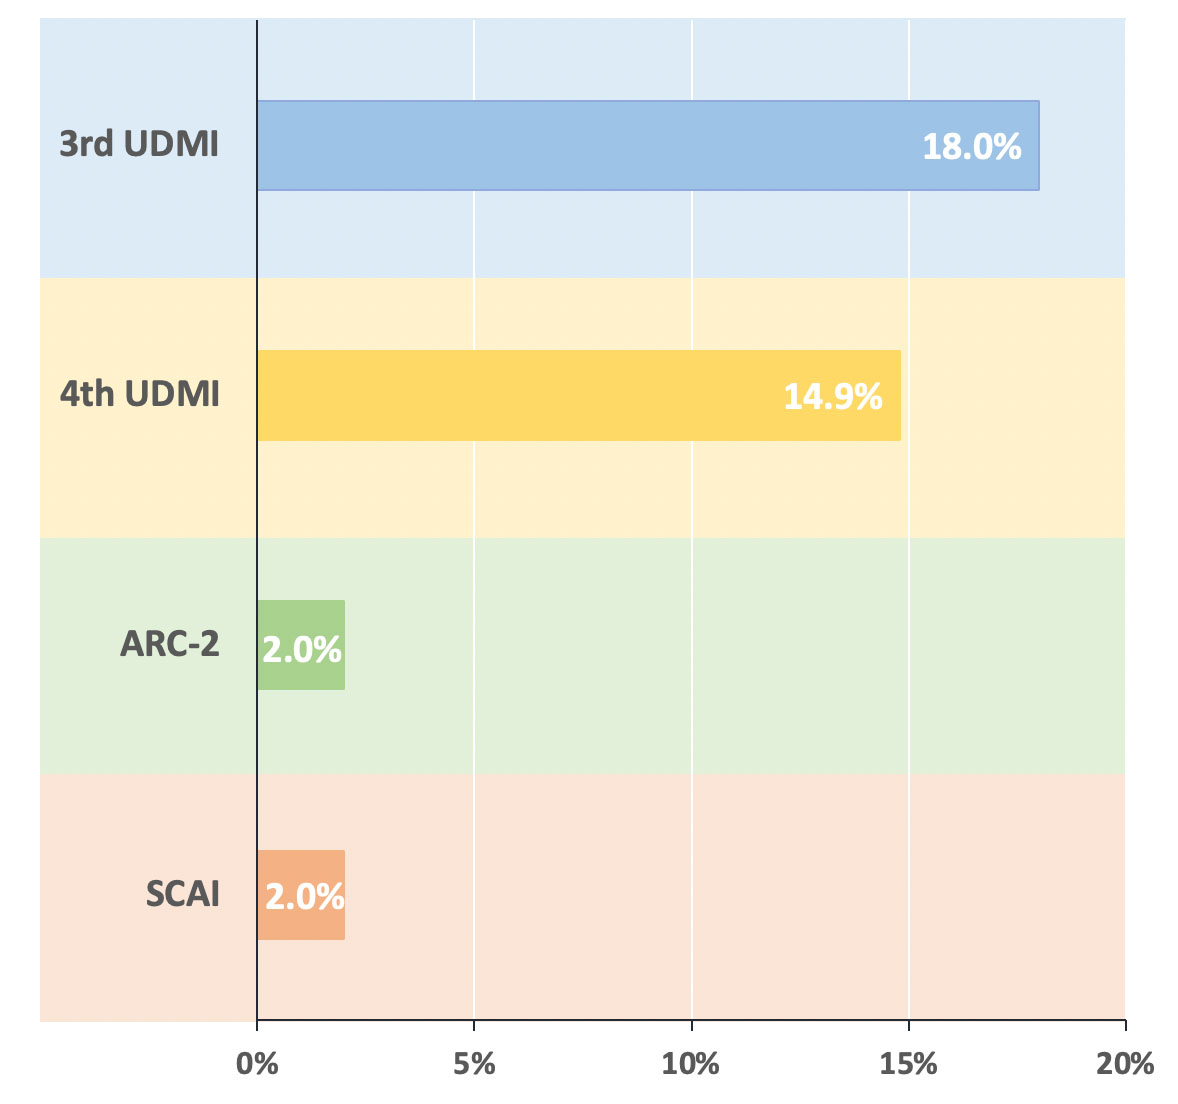The height and width of the screenshot is (1104, 1178).
Task: Select the 2.0% label on ARC-2 bar
Action: [302, 650]
